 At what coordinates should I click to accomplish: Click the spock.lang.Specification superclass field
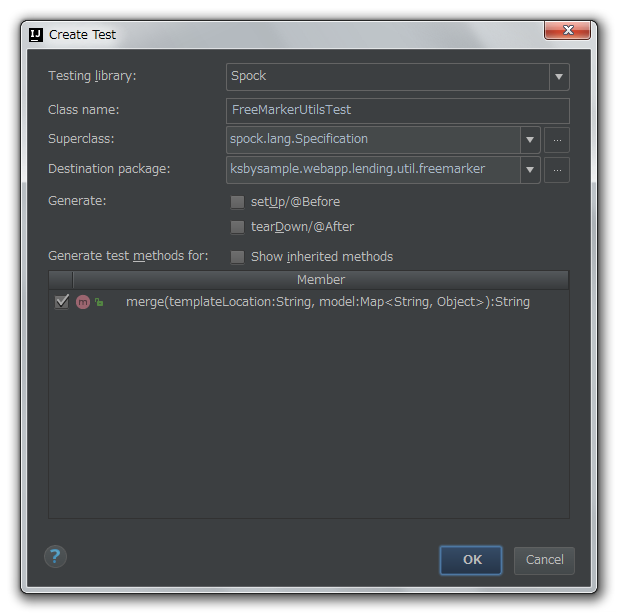(373, 140)
